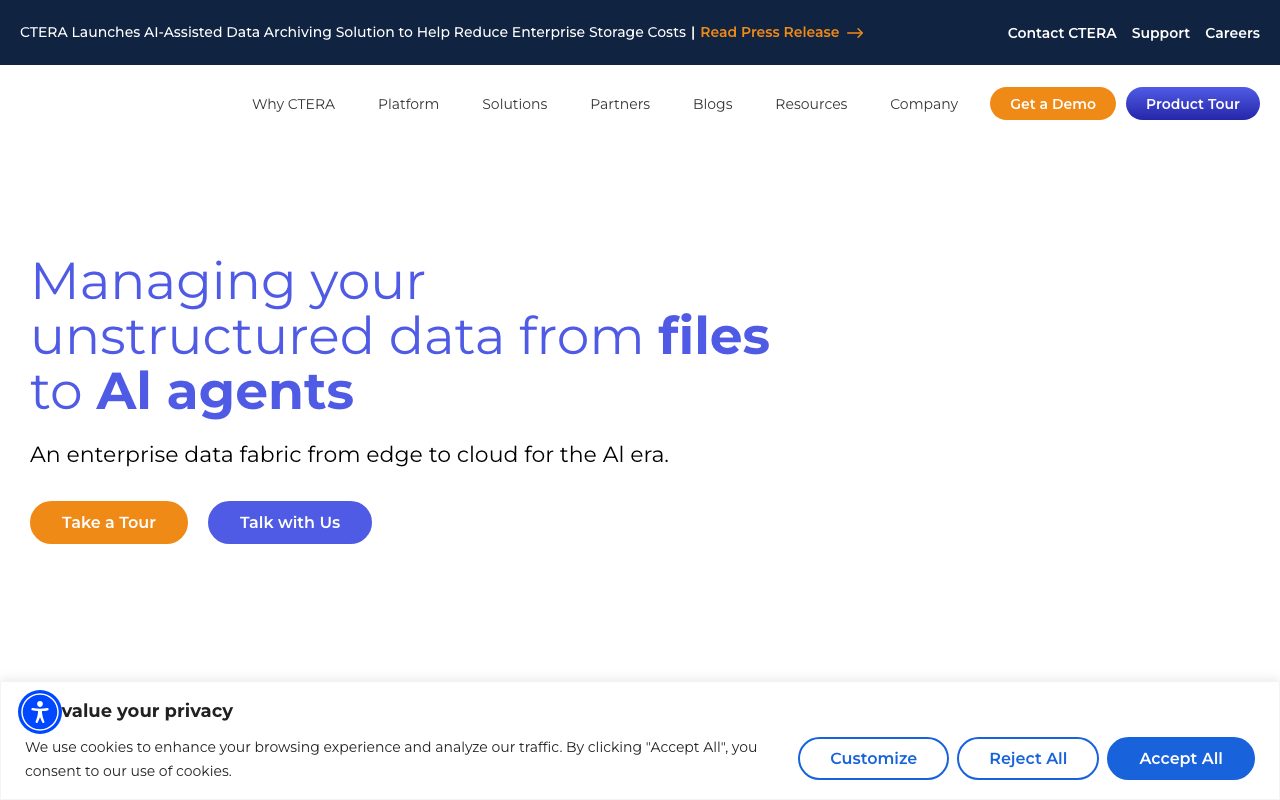Screen dimensions: 1280x800
Task: Click the arrow after Read Press Release
Action: point(855,33)
